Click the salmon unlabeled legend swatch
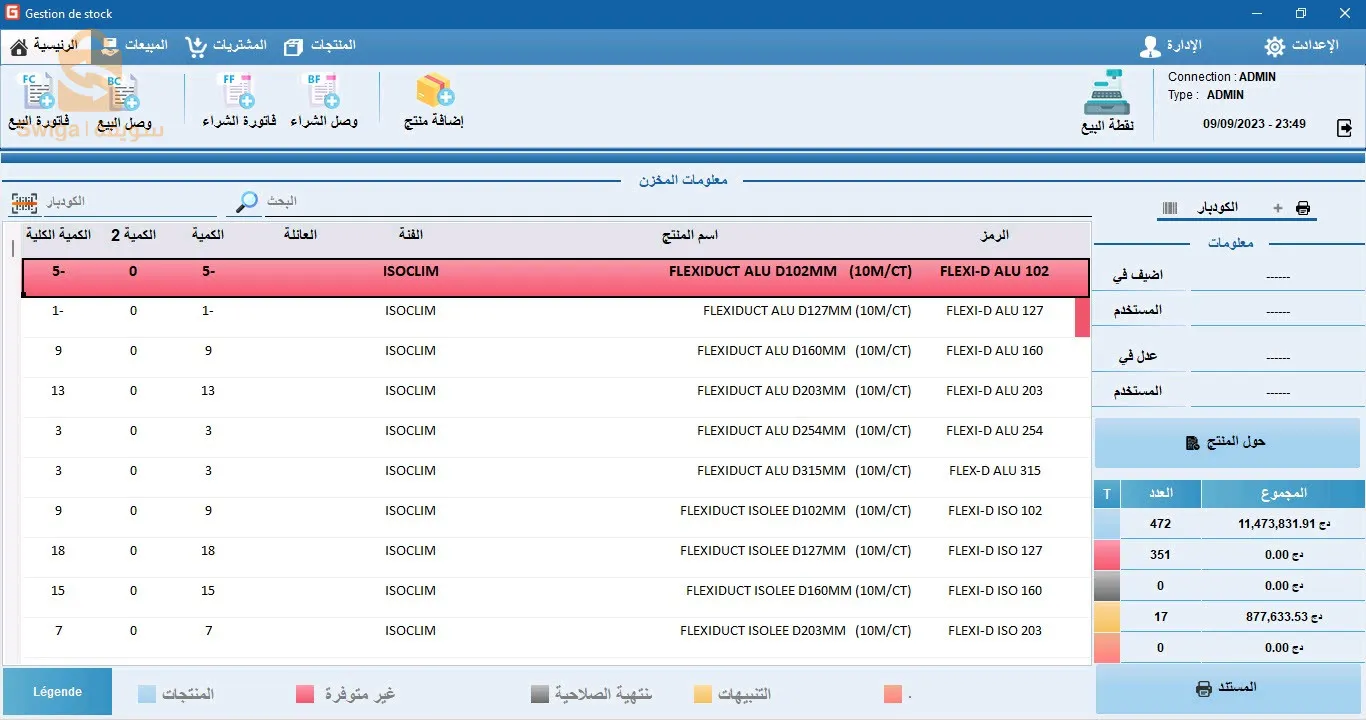Screen dimensions: 1366x720 click(x=893, y=694)
